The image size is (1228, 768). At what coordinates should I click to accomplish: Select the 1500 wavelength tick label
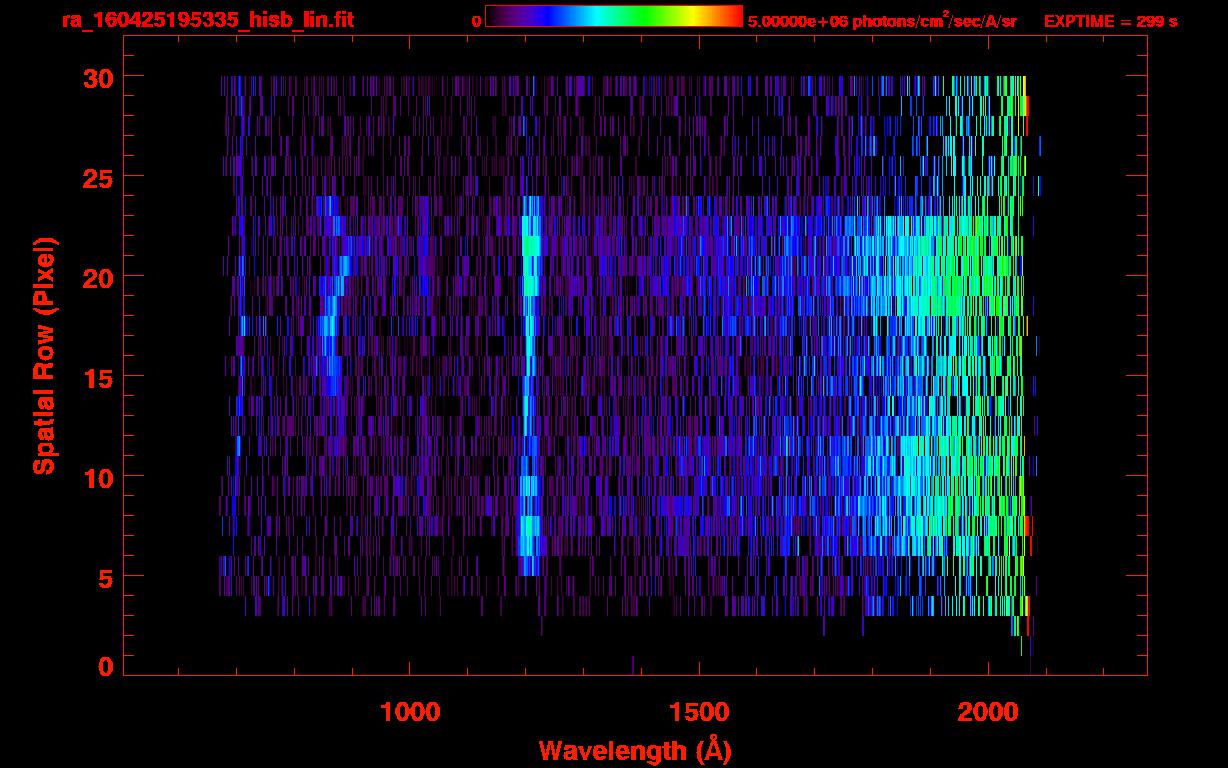point(699,712)
